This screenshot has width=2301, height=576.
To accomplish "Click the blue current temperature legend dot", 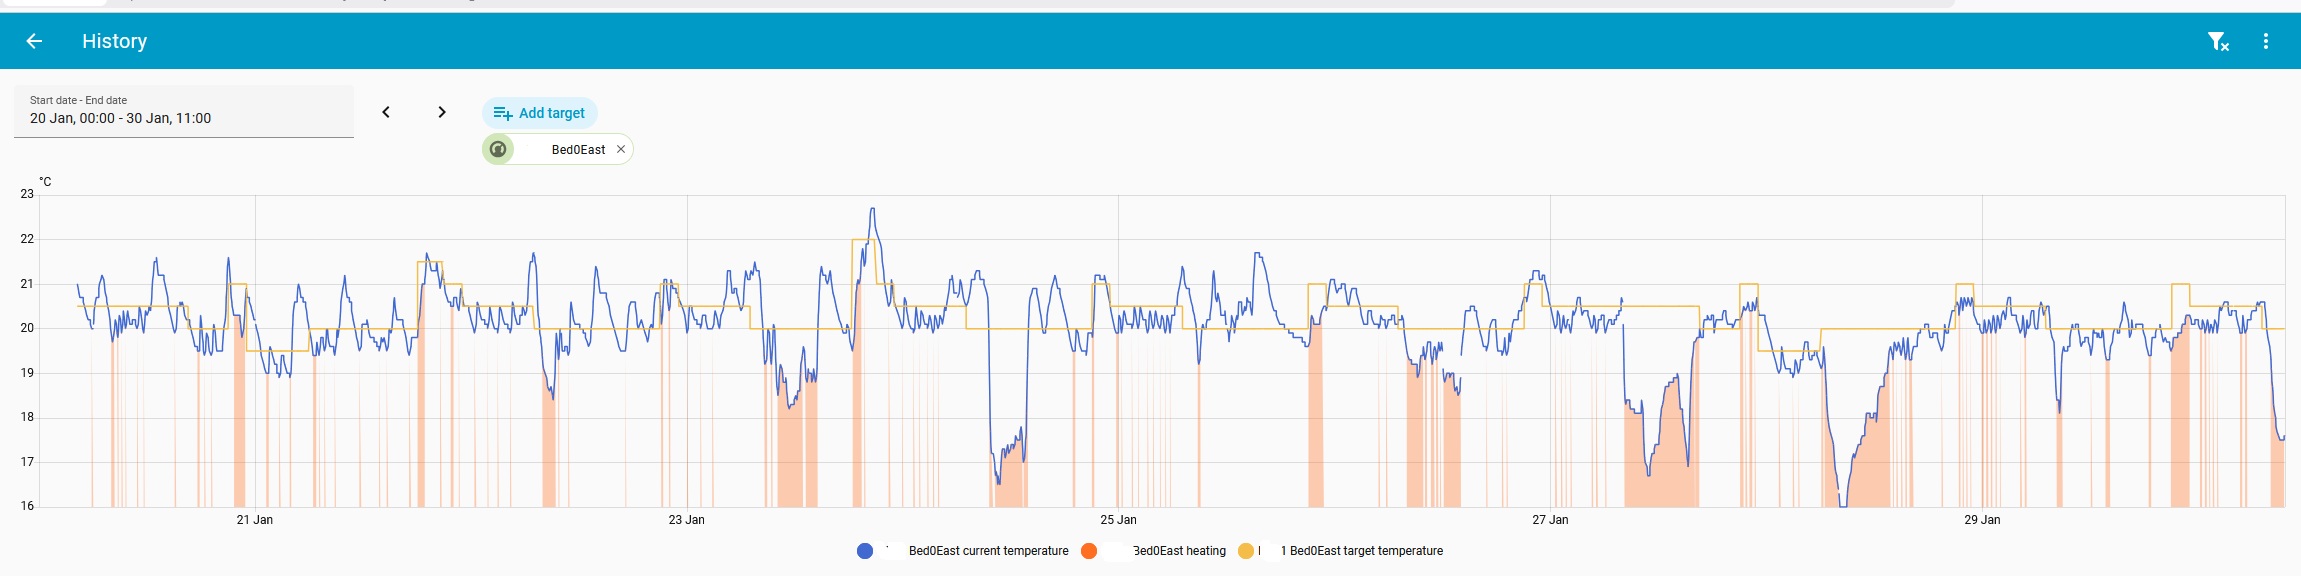I will click(x=865, y=551).
